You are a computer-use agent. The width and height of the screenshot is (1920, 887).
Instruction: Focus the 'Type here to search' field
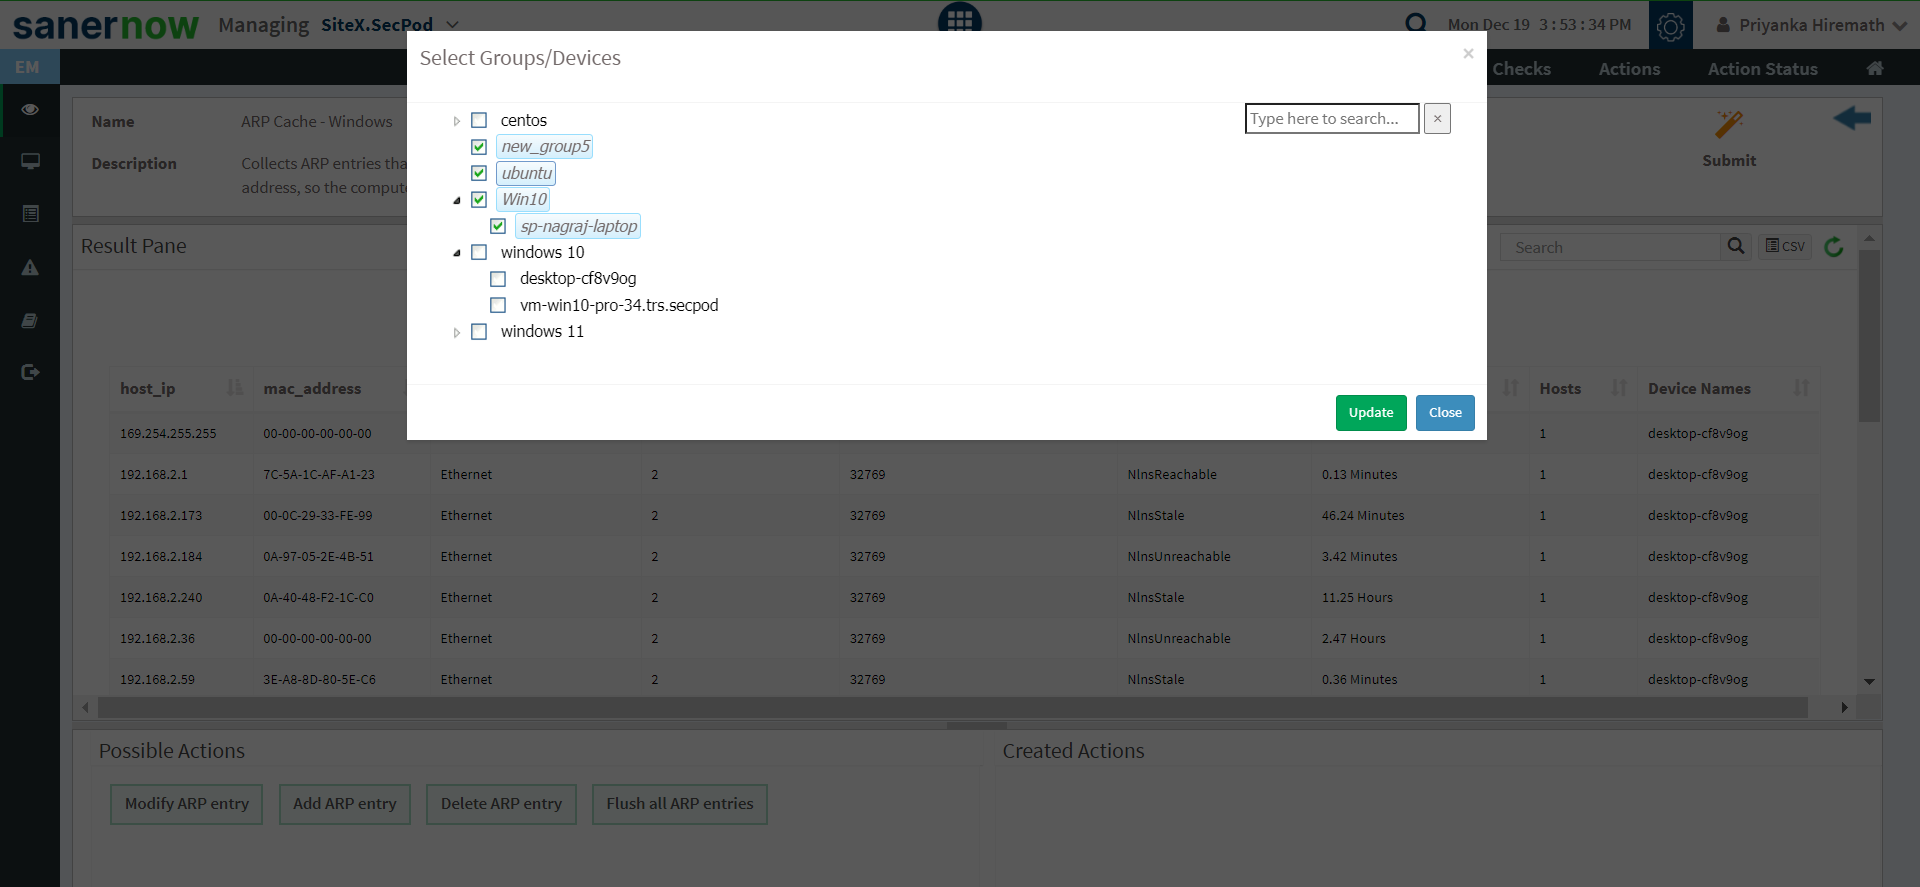pyautogui.click(x=1331, y=119)
